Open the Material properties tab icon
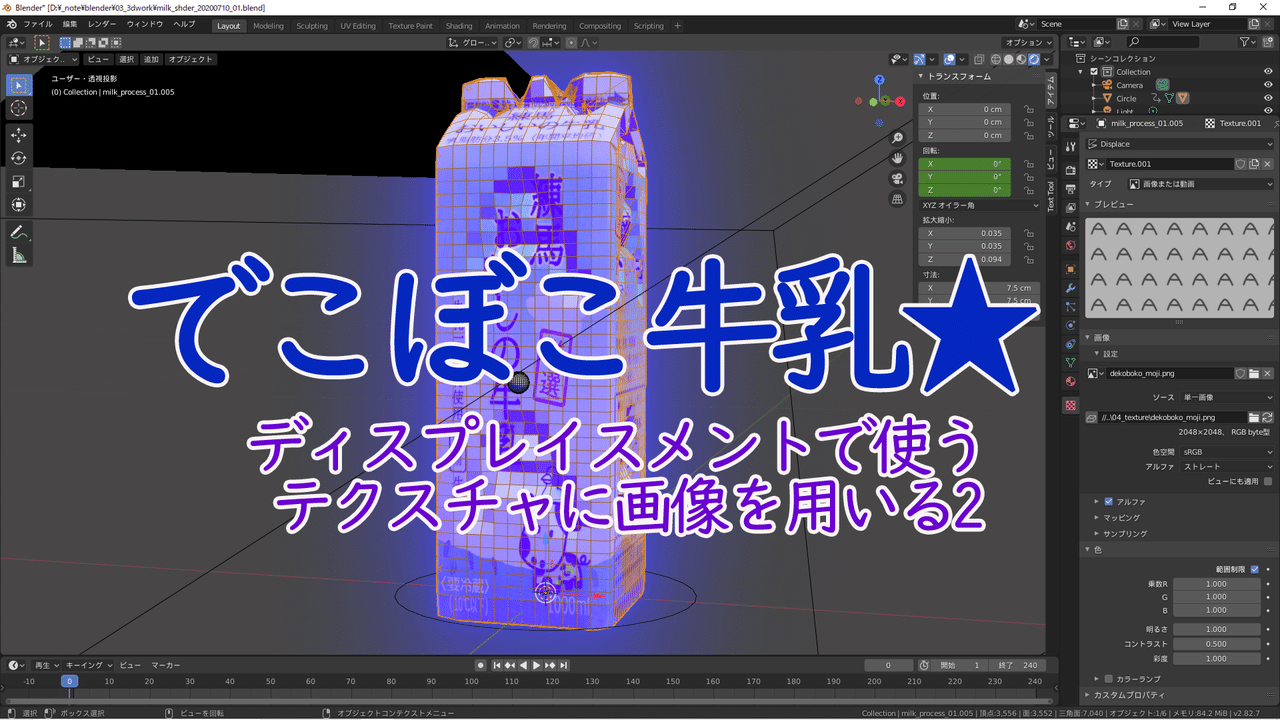Image resolution: width=1280 pixels, height=720 pixels. (x=1071, y=381)
